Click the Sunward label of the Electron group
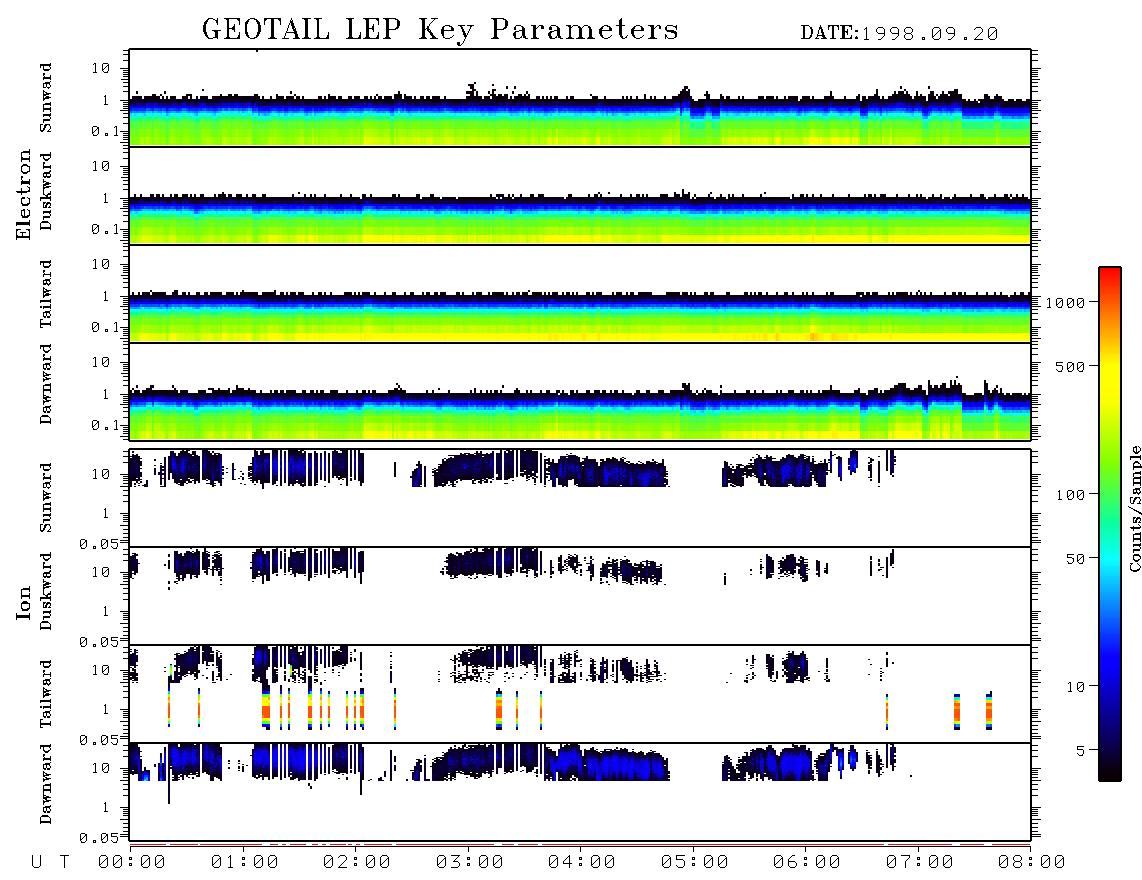1142x880 pixels. click(46, 98)
